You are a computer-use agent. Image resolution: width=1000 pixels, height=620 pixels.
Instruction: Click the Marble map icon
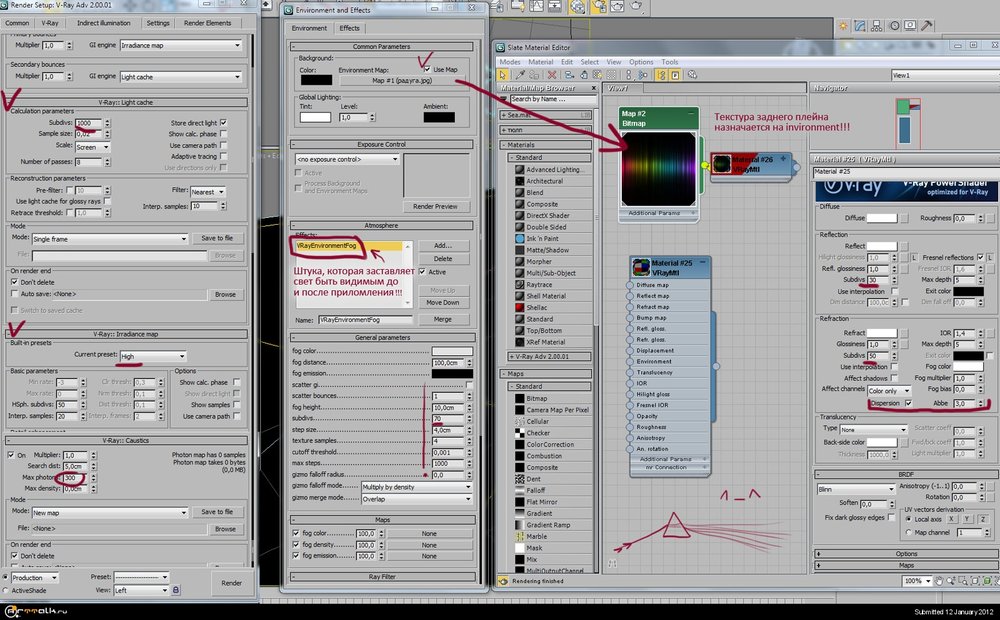tap(520, 536)
